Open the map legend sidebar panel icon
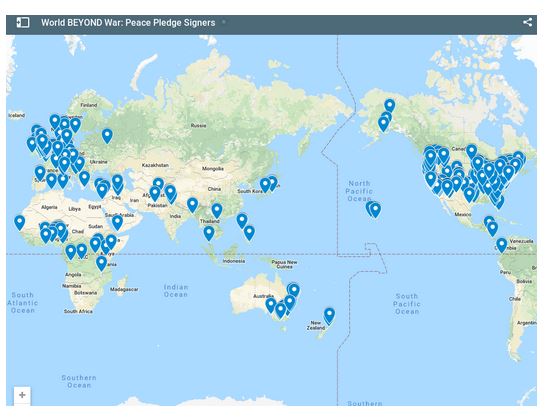This screenshot has height=419, width=549. (x=23, y=23)
